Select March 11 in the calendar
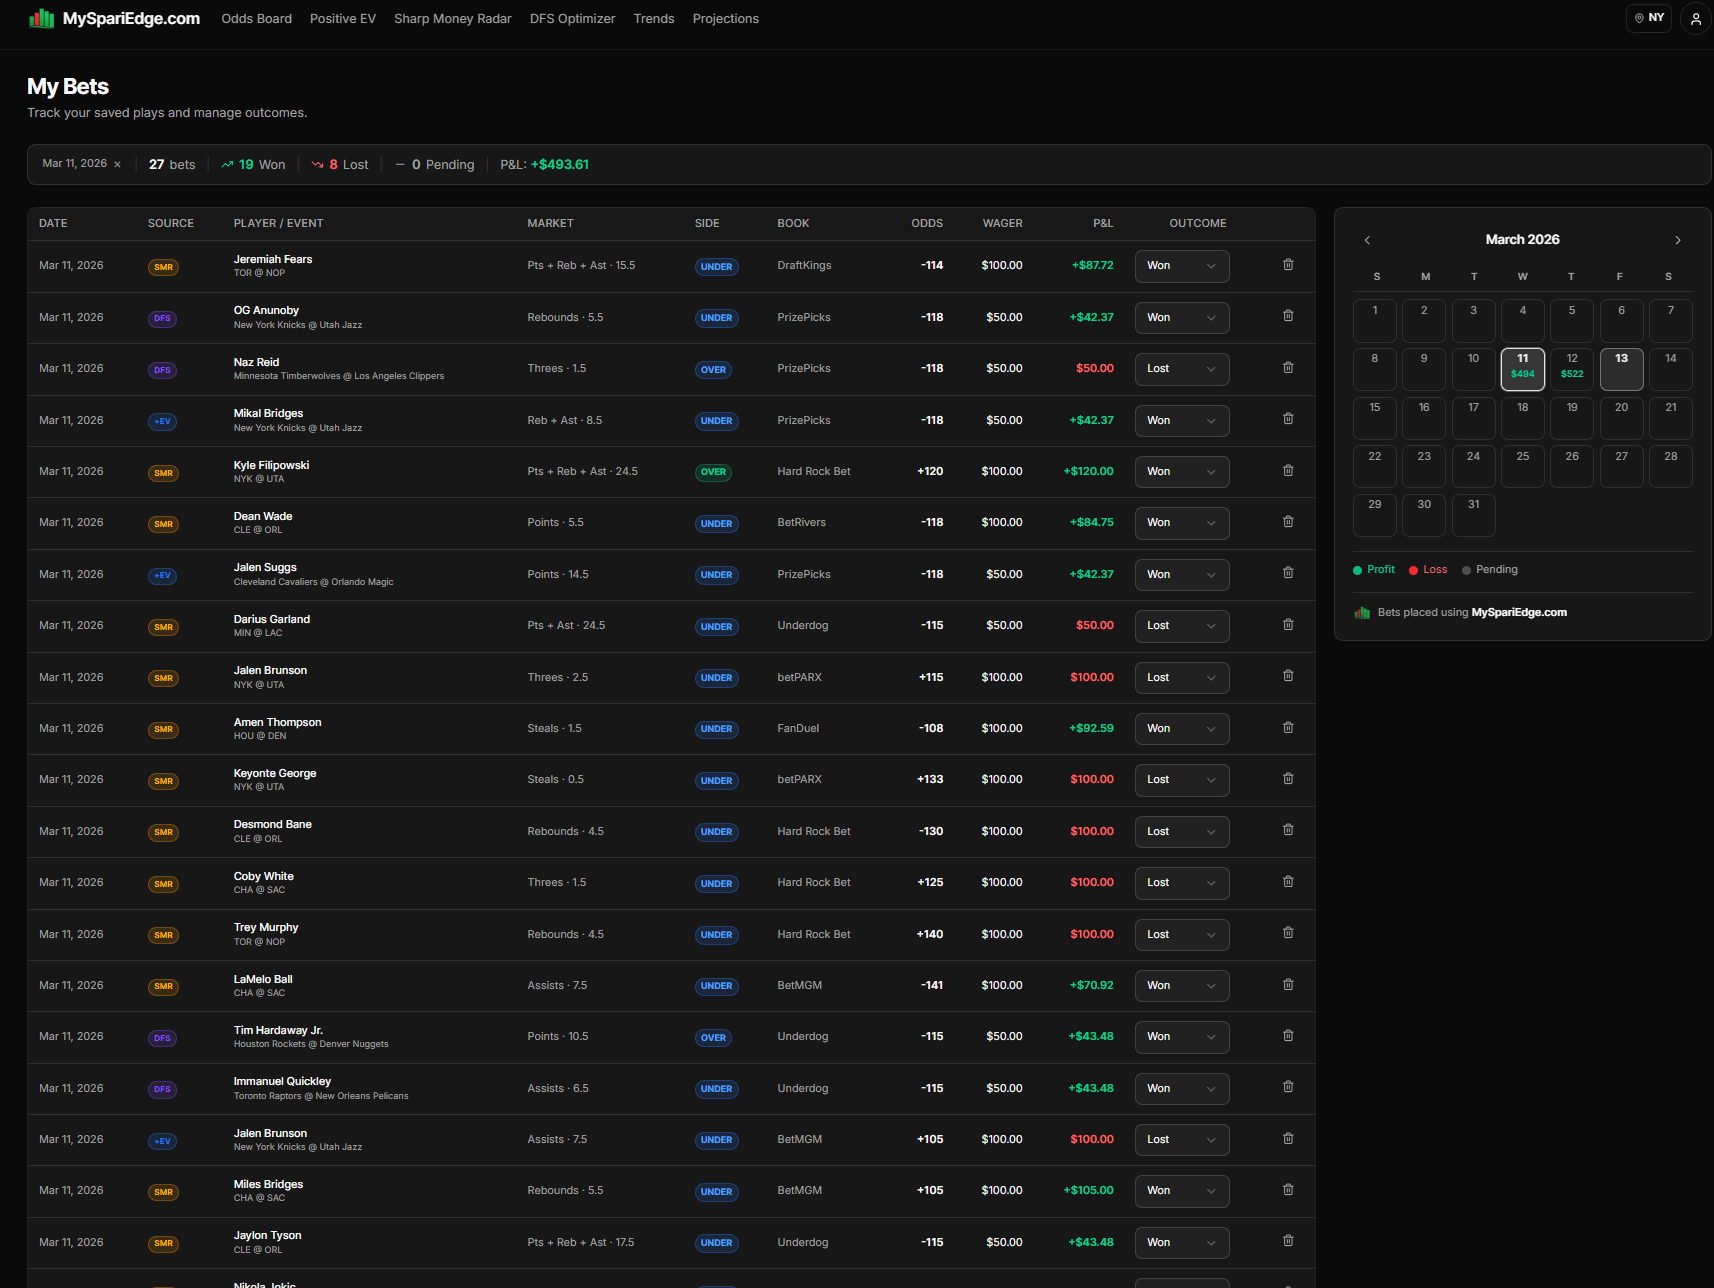This screenshot has height=1288, width=1714. point(1523,369)
